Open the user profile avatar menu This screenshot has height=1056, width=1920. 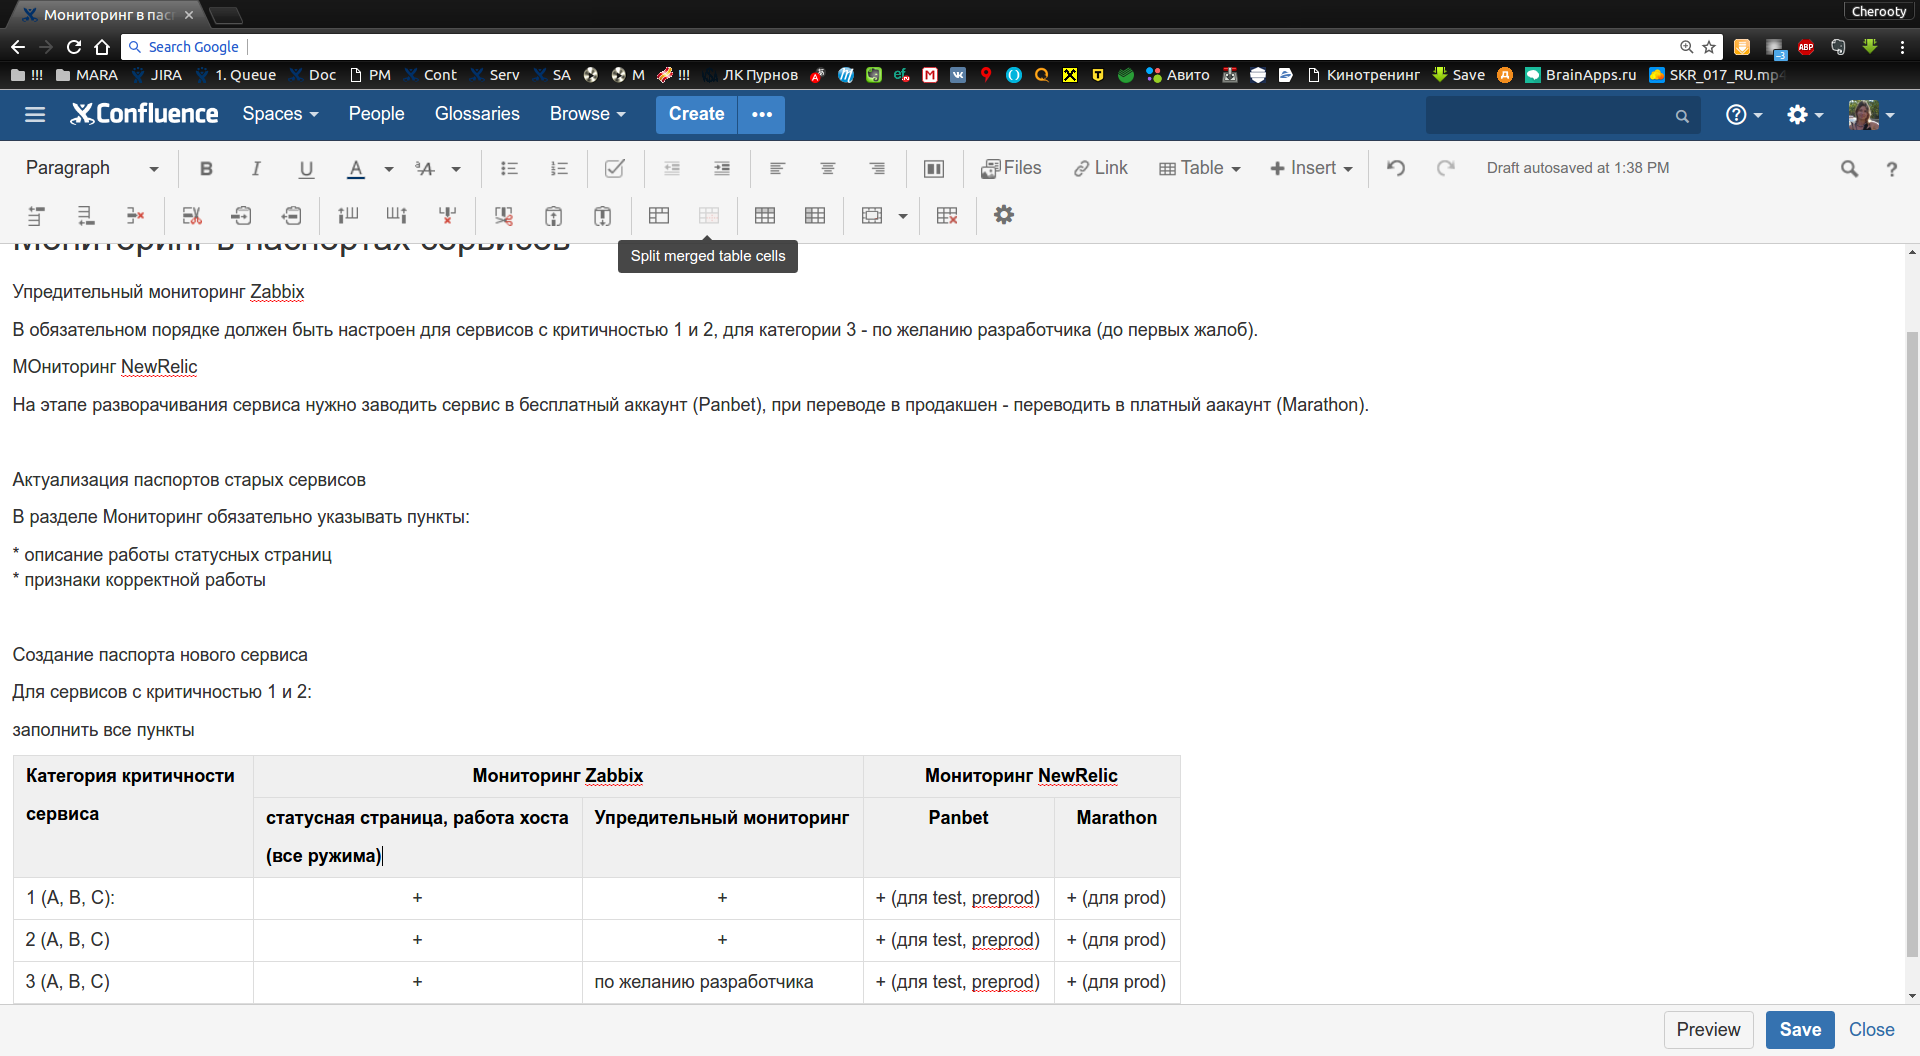tap(1871, 115)
